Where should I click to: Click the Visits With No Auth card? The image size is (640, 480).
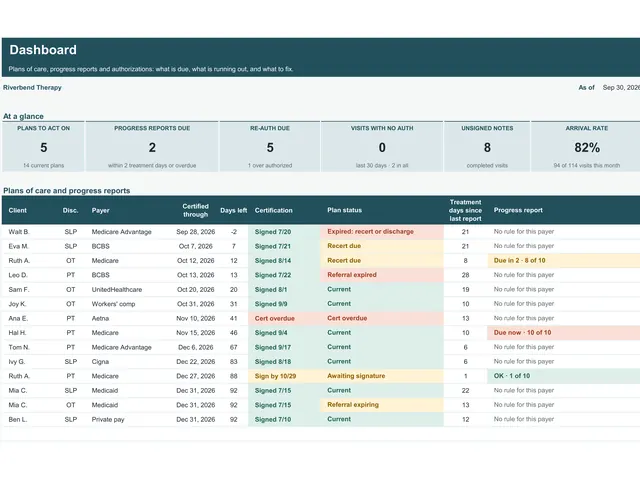(382, 147)
